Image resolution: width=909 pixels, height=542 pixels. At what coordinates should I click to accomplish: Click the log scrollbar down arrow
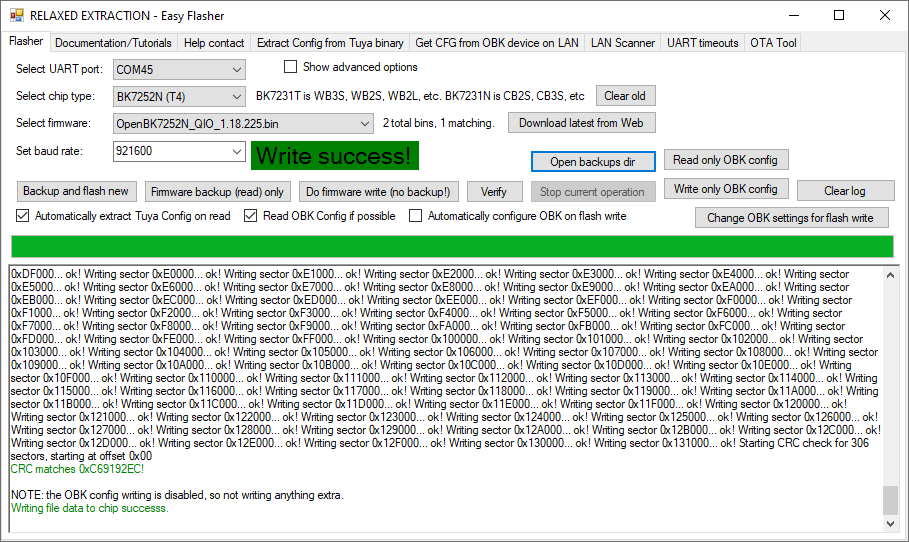pyautogui.click(x=890, y=523)
